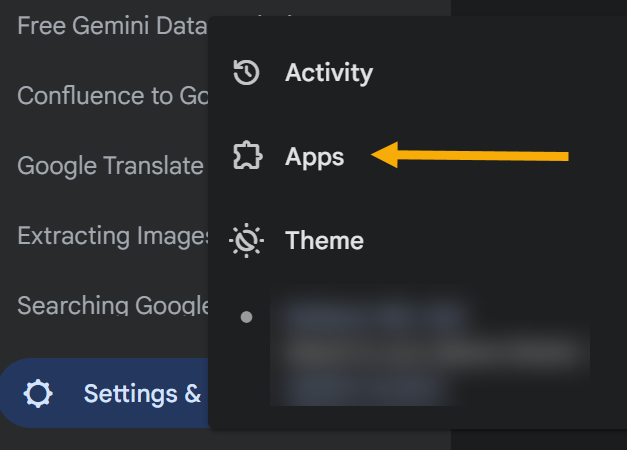
Task: Click the Activity history clock icon
Action: [x=246, y=73]
